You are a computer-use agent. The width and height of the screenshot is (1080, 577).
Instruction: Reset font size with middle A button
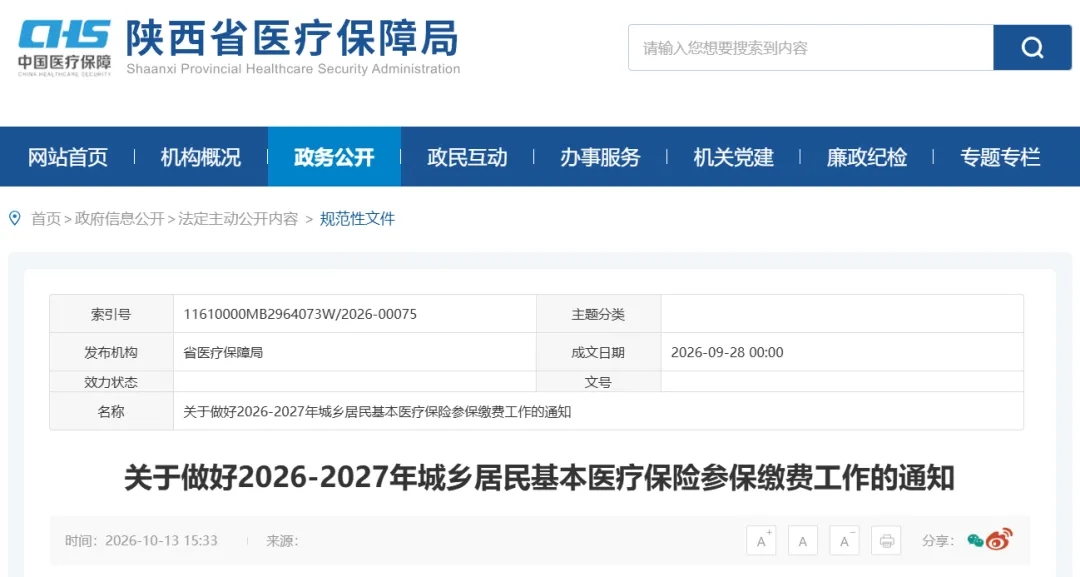tap(802, 541)
